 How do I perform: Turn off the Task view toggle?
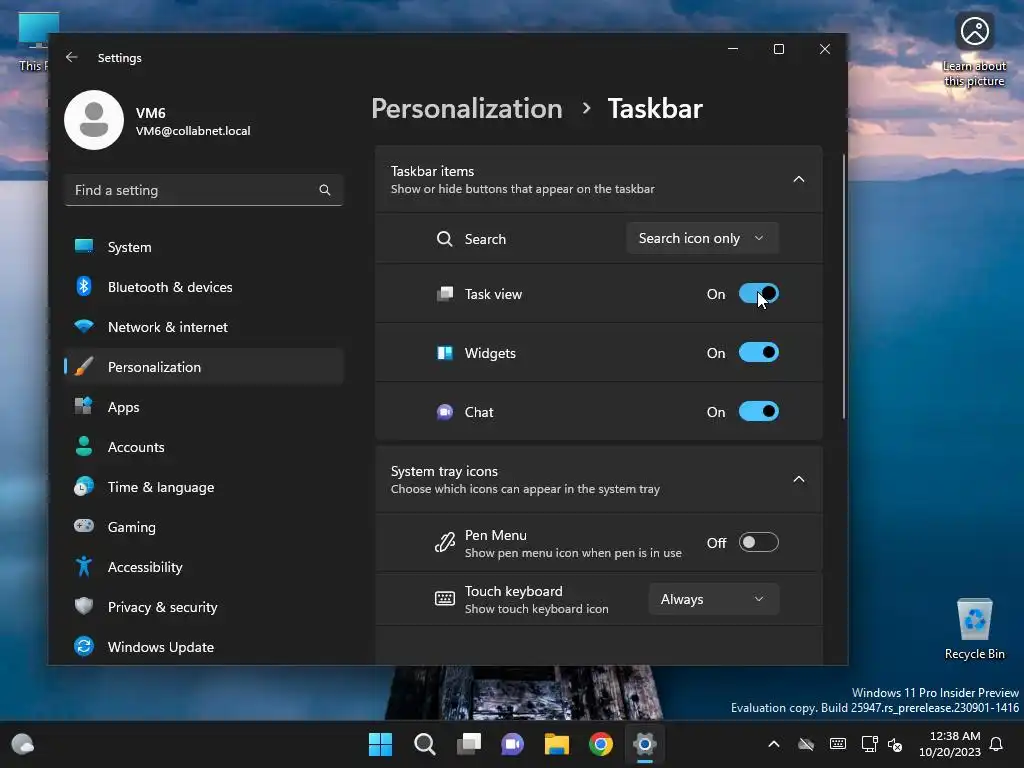click(758, 293)
